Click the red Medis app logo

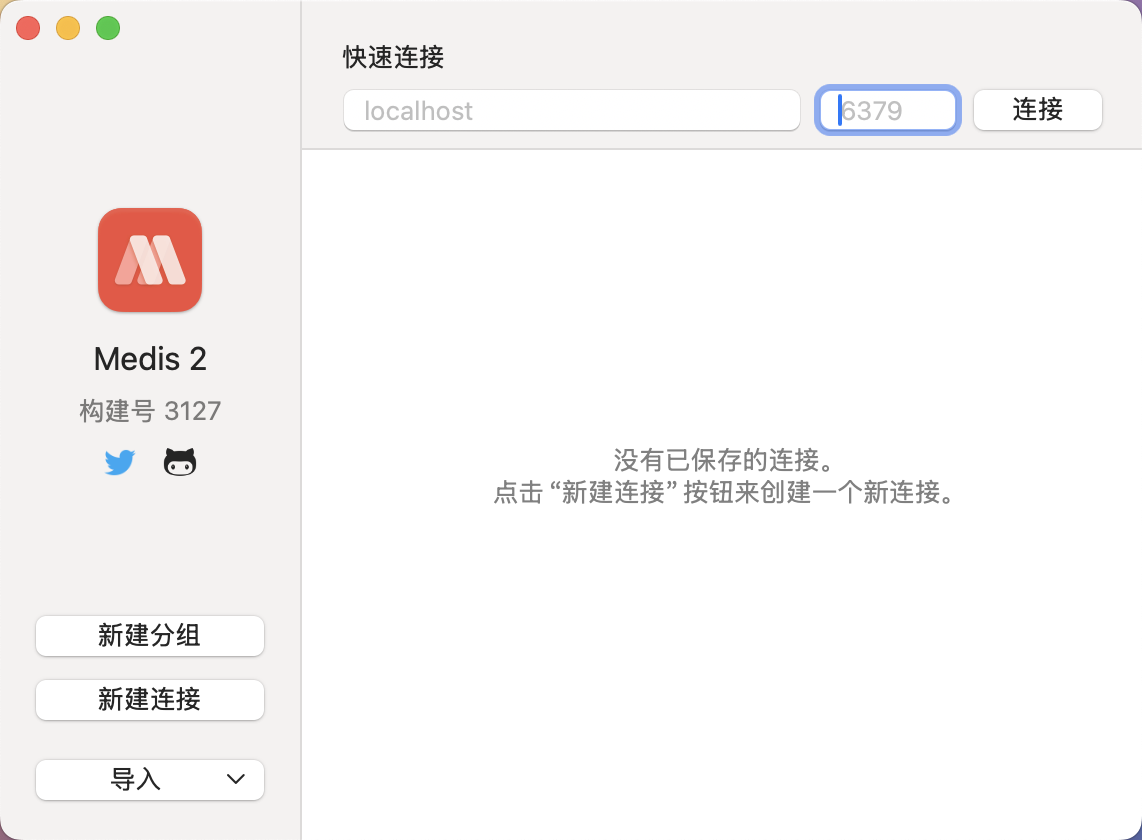(x=150, y=260)
